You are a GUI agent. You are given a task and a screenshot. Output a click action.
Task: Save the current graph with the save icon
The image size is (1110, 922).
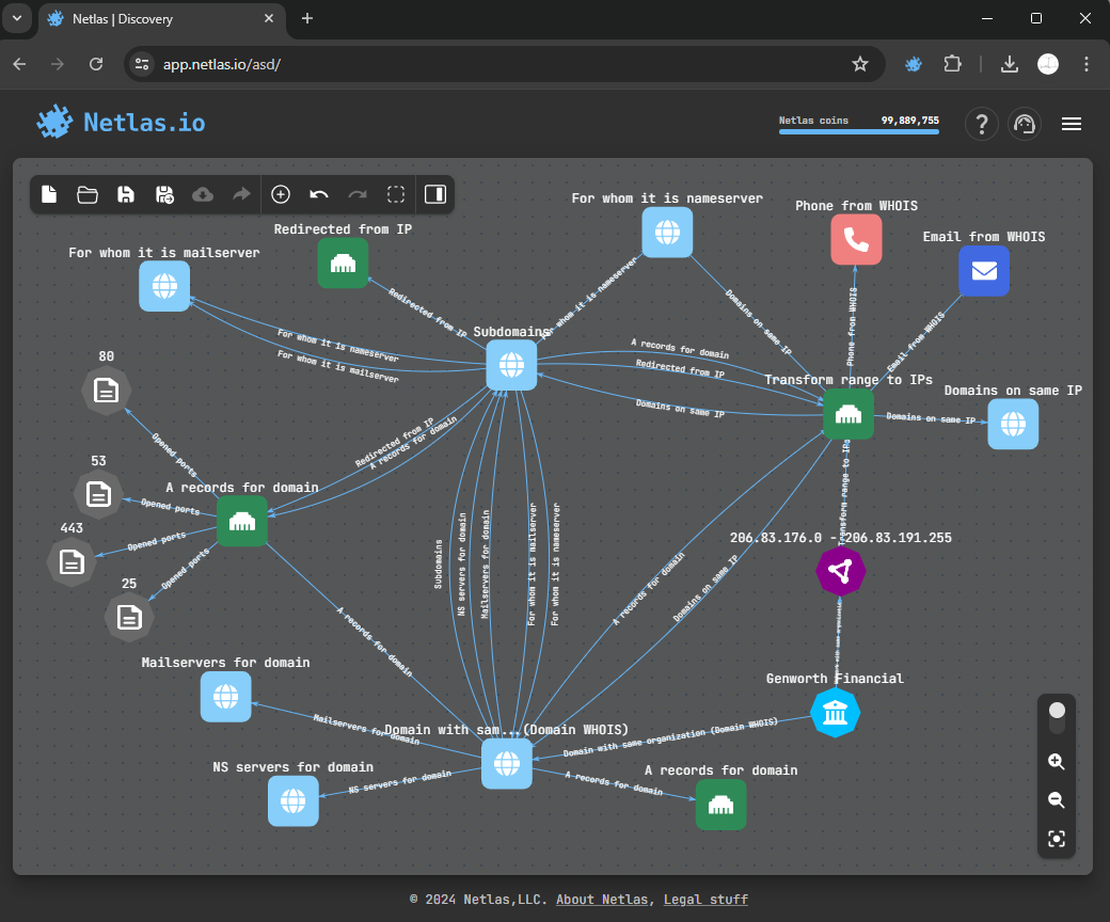coord(125,194)
